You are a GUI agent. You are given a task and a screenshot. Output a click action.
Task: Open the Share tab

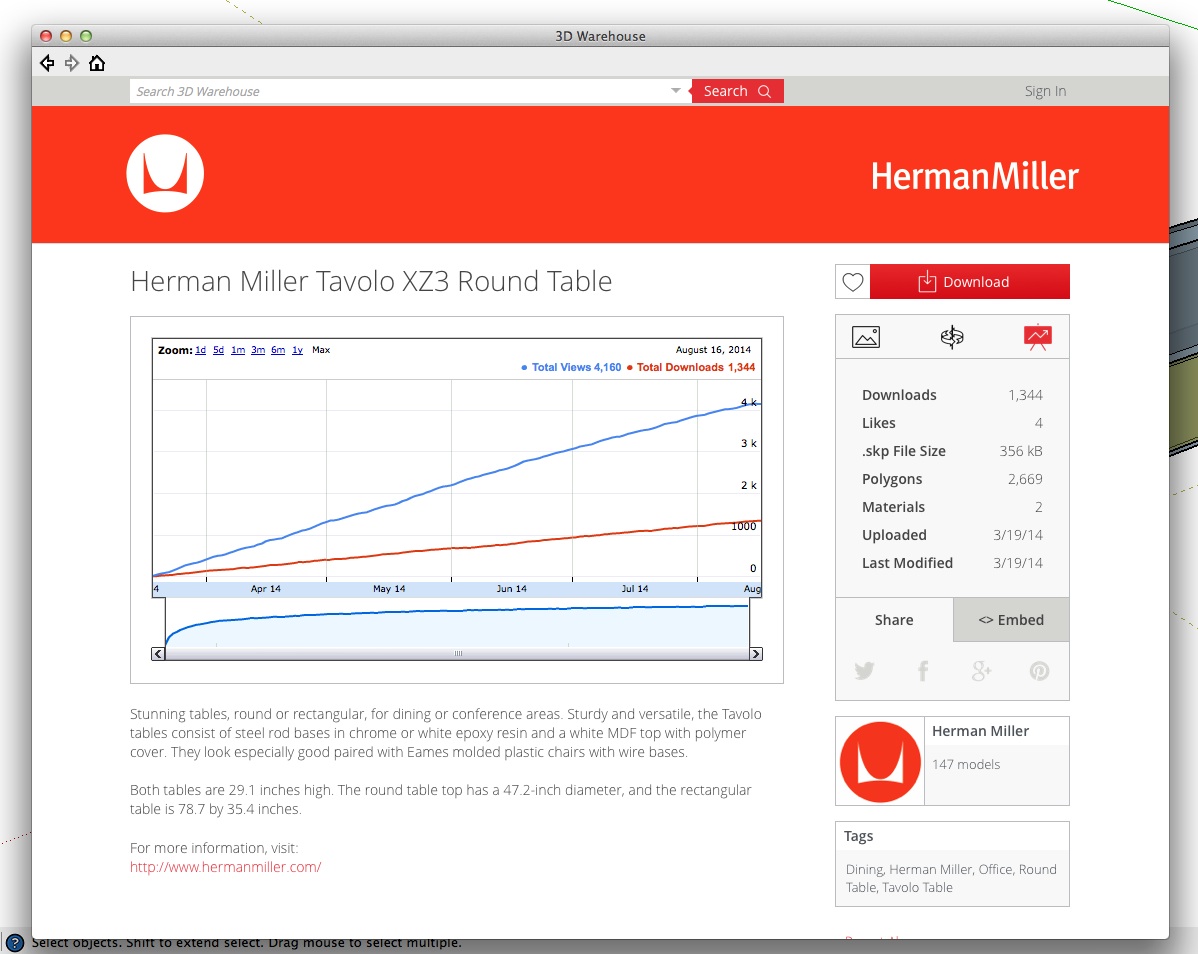(894, 620)
